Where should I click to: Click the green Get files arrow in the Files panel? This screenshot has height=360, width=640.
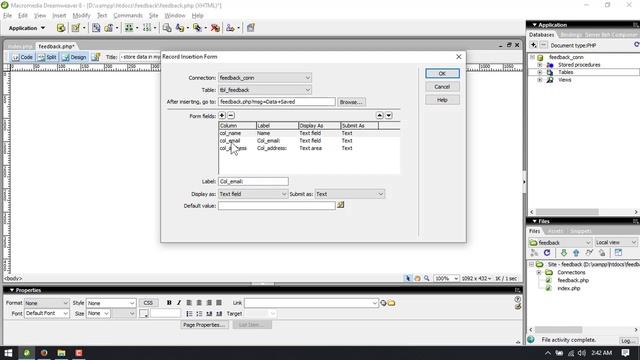click(564, 253)
